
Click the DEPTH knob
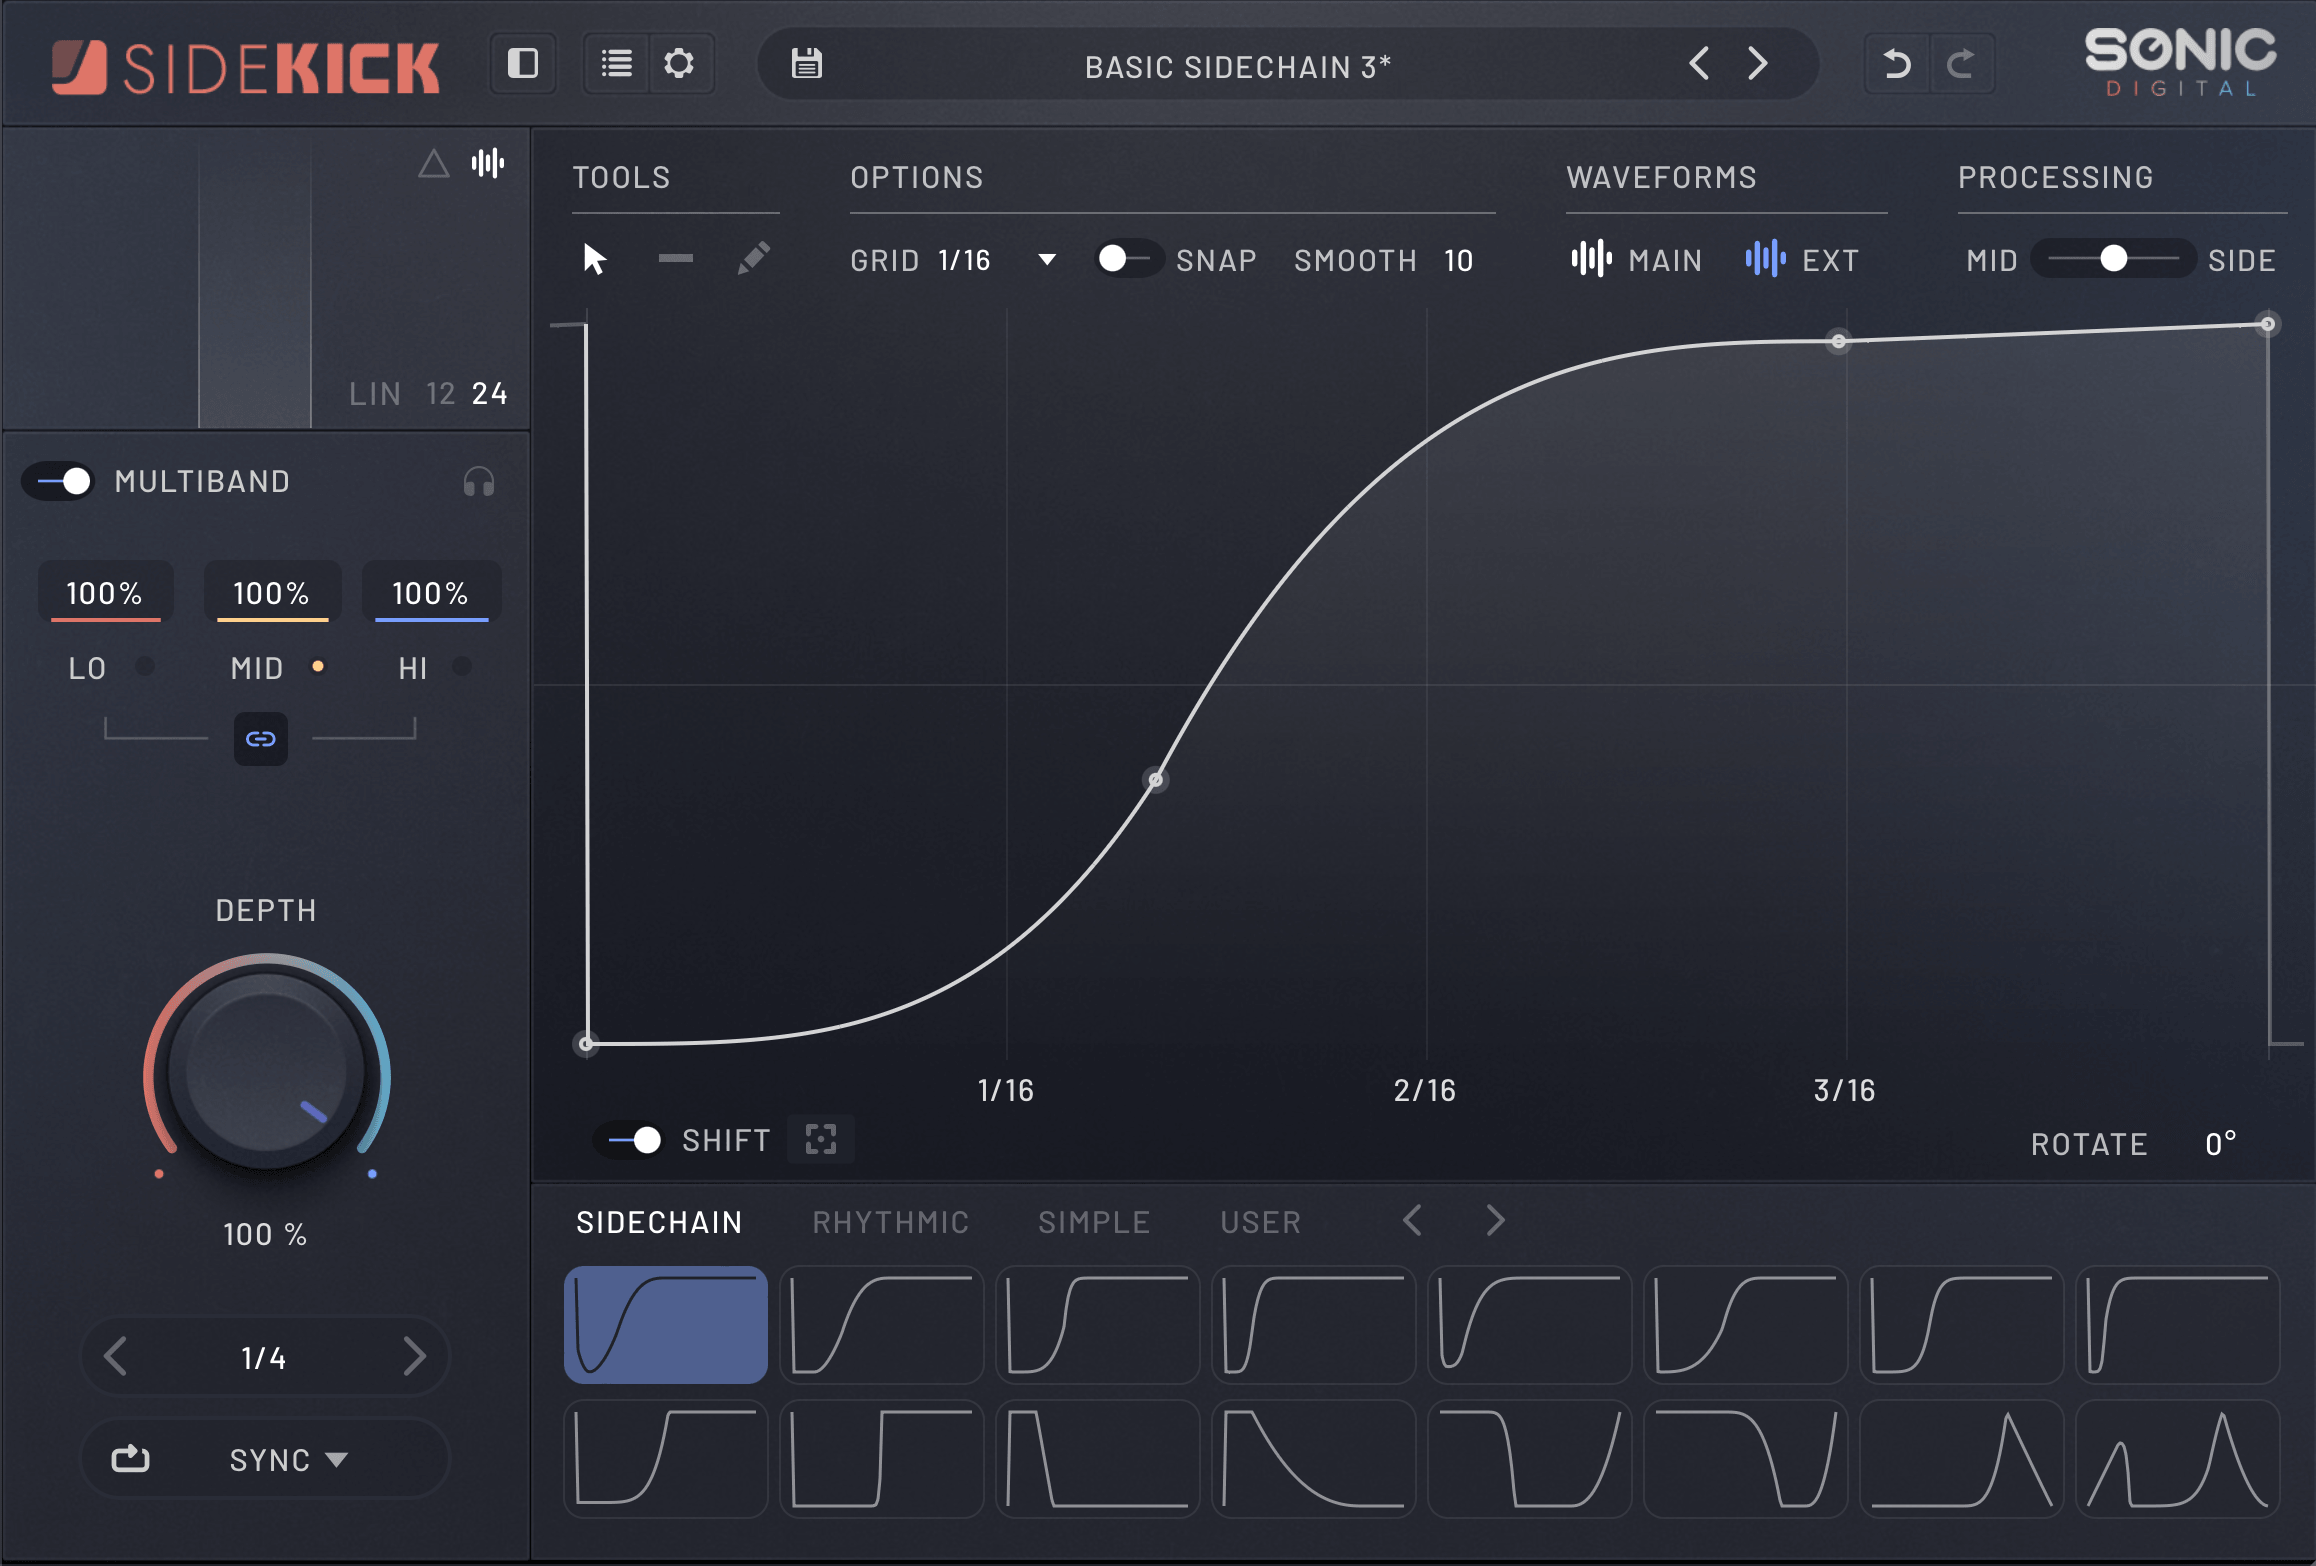point(266,1070)
